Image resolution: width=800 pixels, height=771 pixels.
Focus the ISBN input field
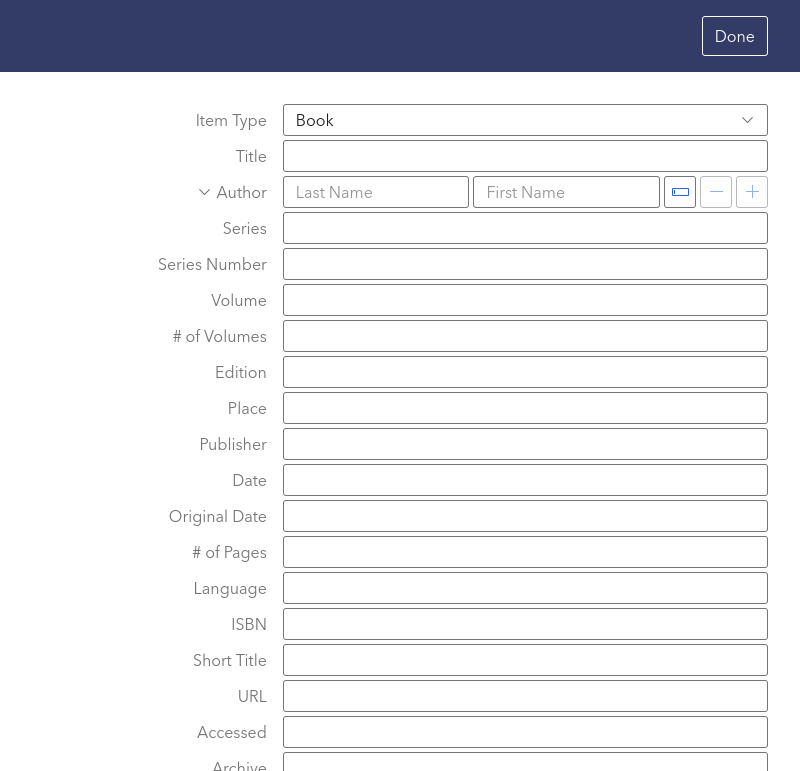pyautogui.click(x=525, y=624)
